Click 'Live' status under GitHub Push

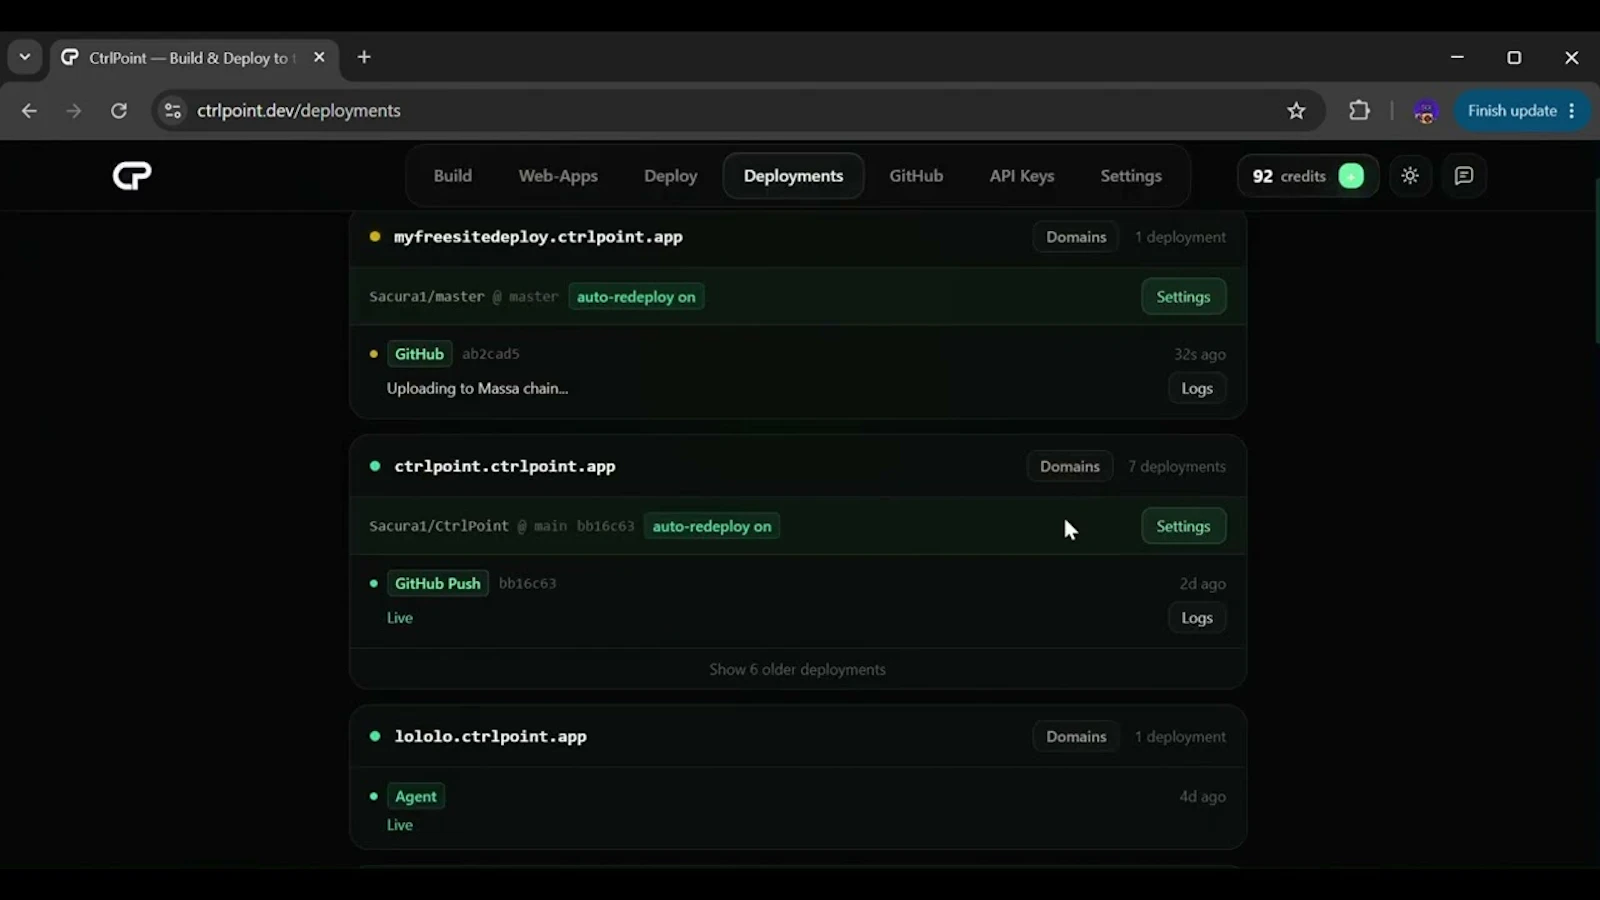pyautogui.click(x=400, y=618)
